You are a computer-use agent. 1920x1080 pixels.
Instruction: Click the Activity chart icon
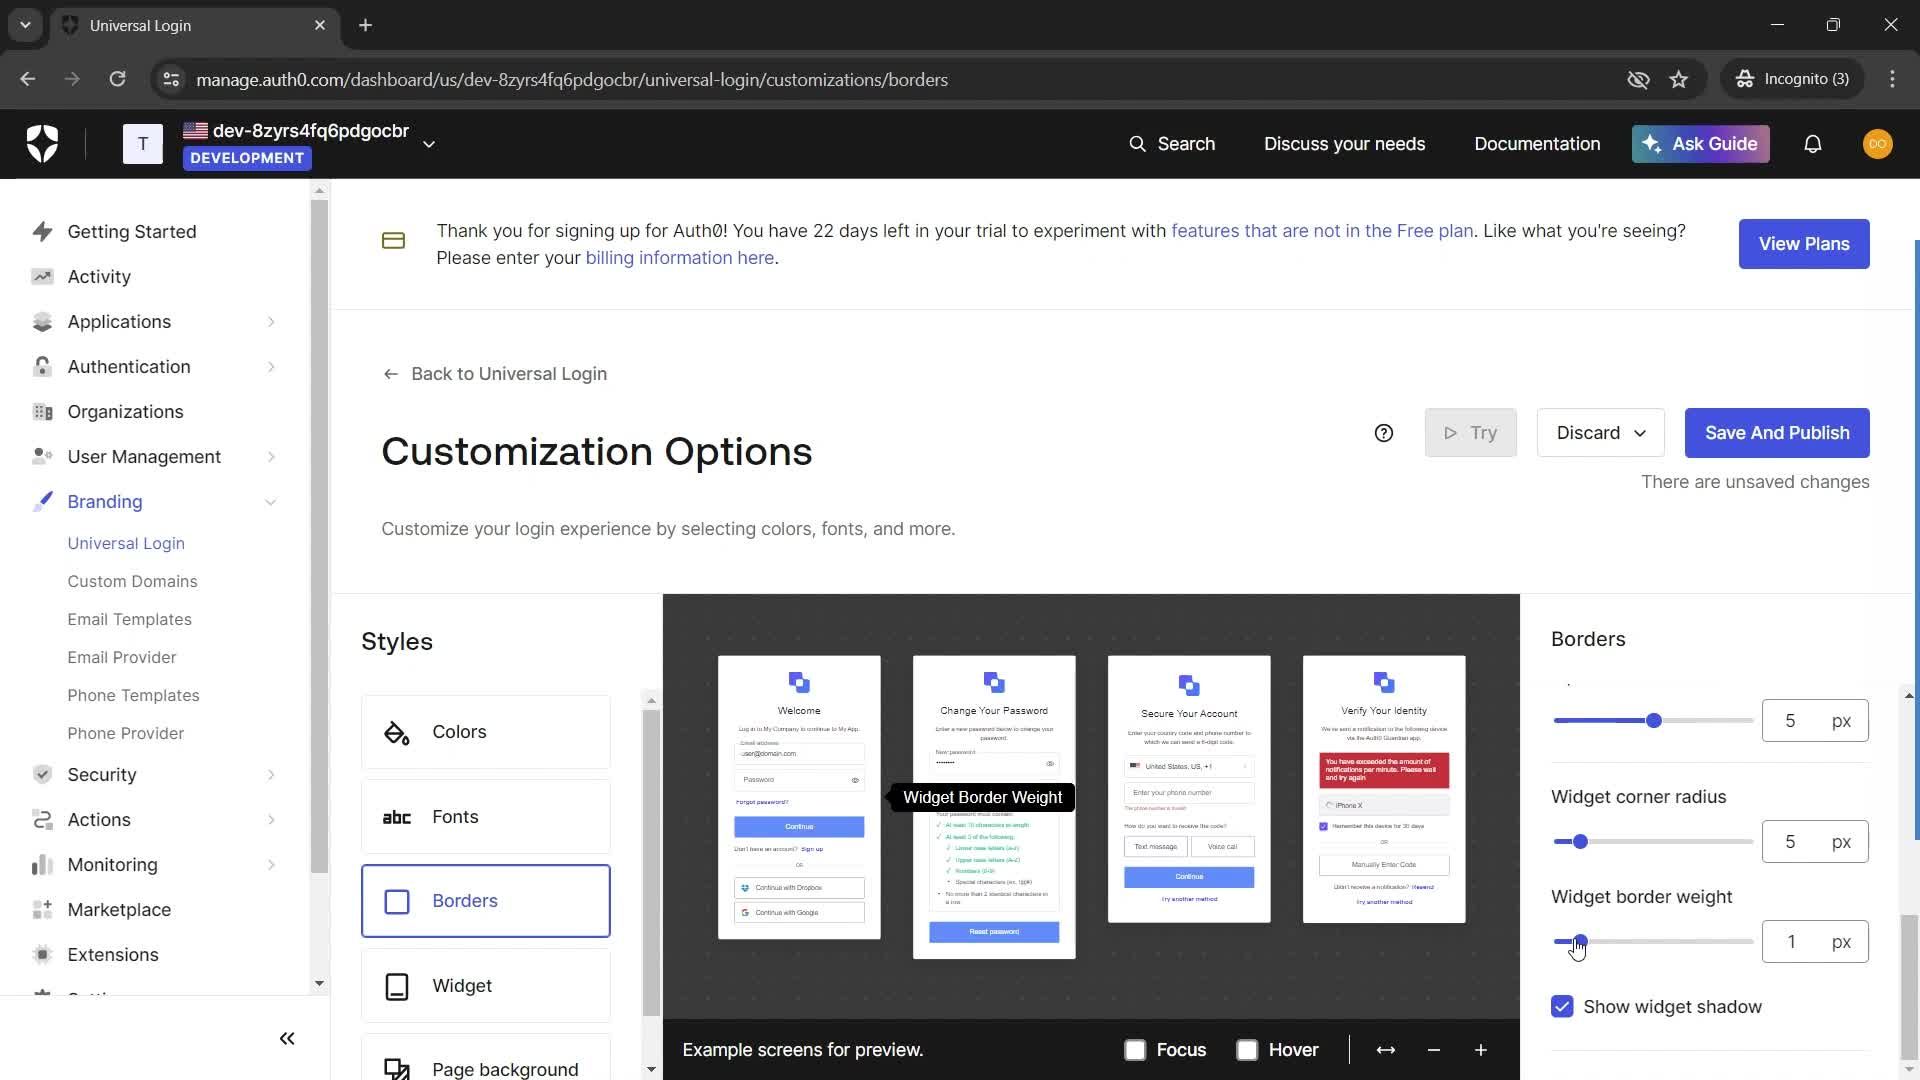click(42, 277)
